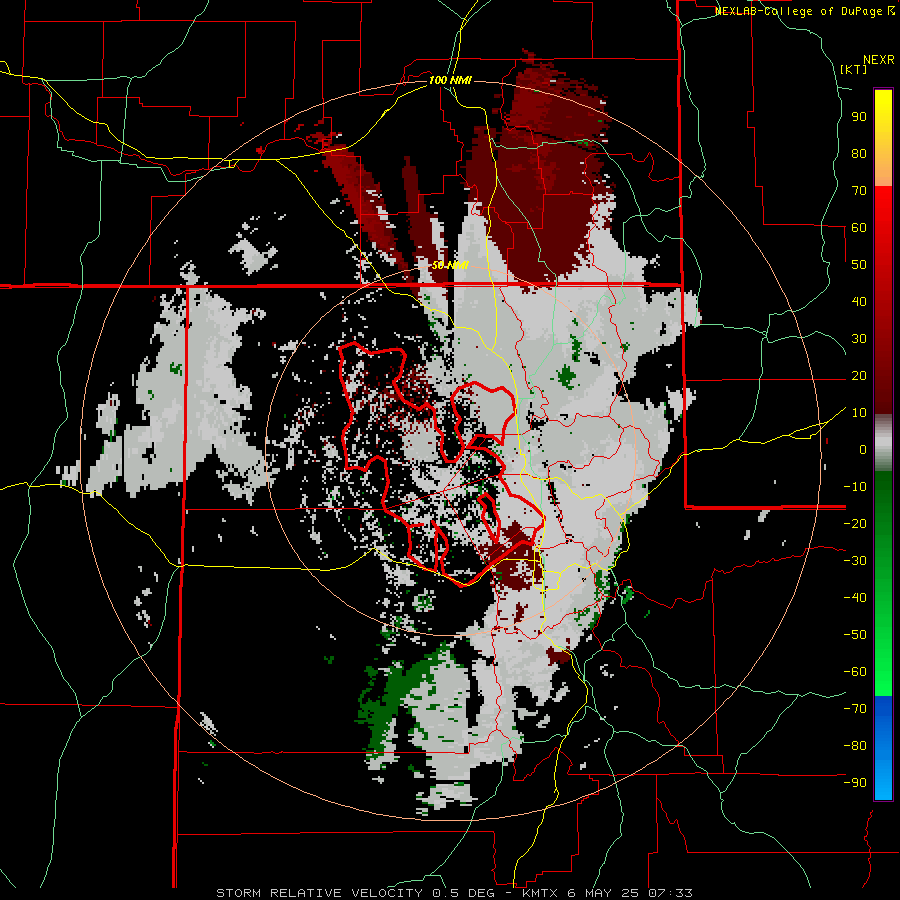This screenshot has width=900, height=900.
Task: Click the 50 NMI range ring label
Action: coord(450,265)
